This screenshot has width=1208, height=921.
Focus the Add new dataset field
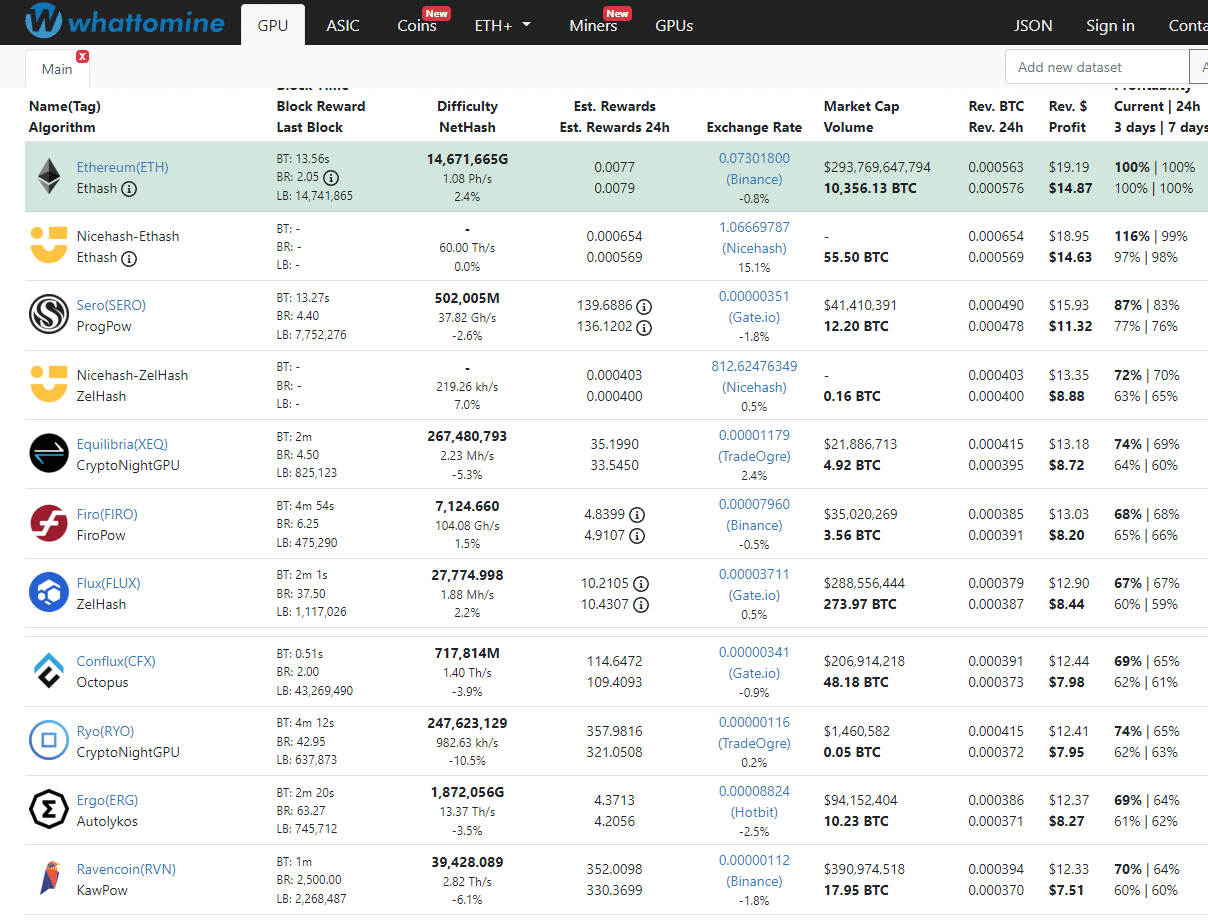(1097, 67)
